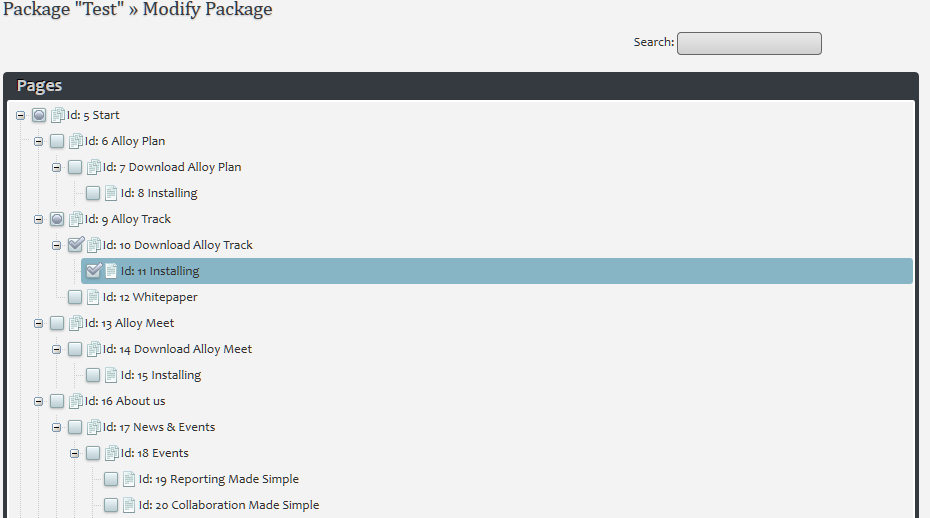Toggle checkbox for Id: 7 Download Alloy Plan
This screenshot has height=518, width=930.
[x=75, y=167]
